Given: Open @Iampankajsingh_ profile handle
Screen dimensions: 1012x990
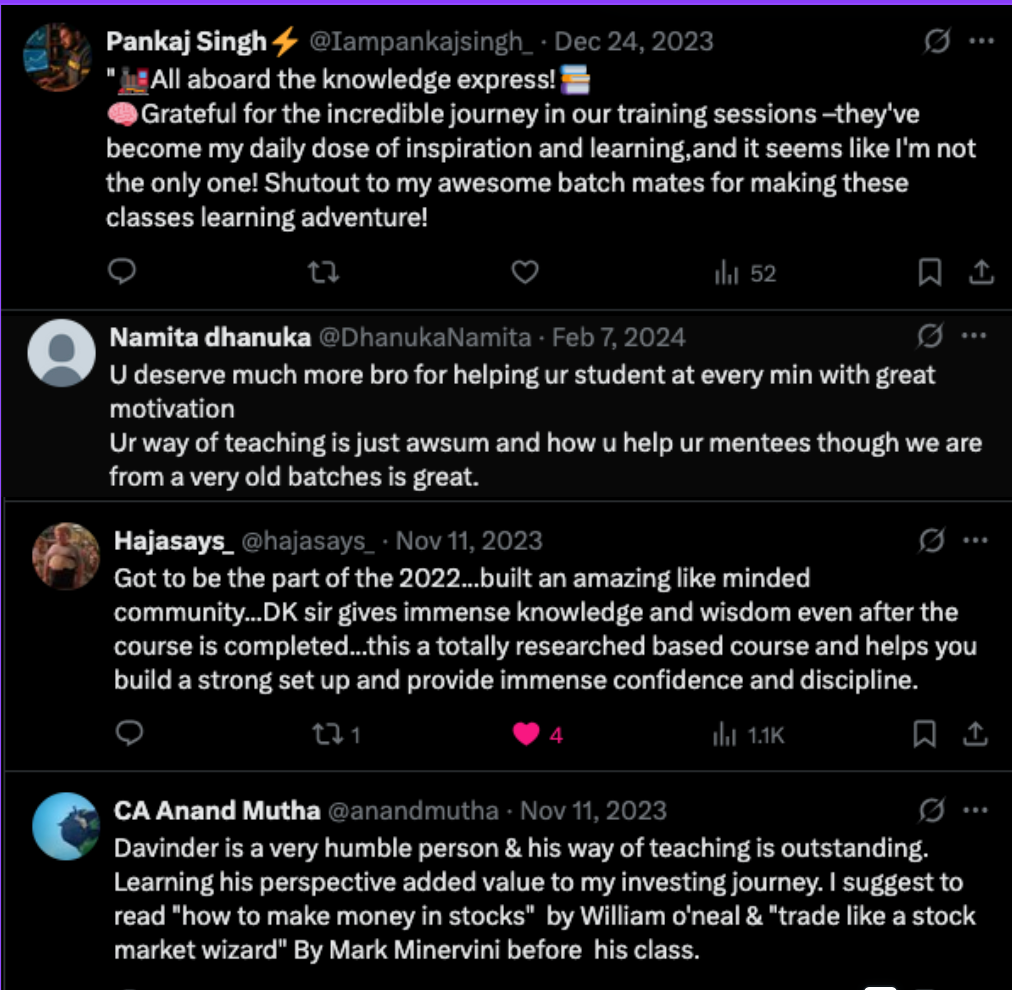Looking at the screenshot, I should point(425,42).
